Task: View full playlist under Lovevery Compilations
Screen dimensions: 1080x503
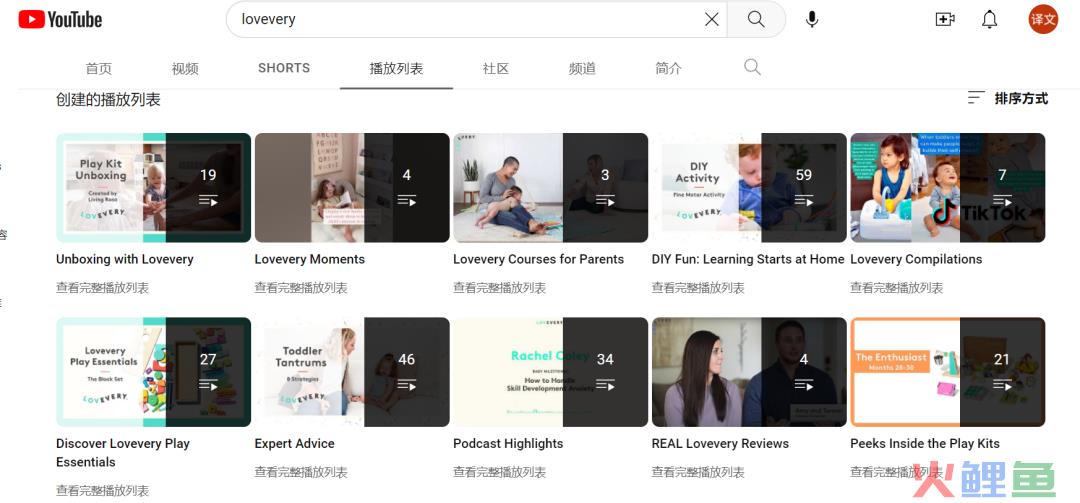Action: (x=897, y=288)
